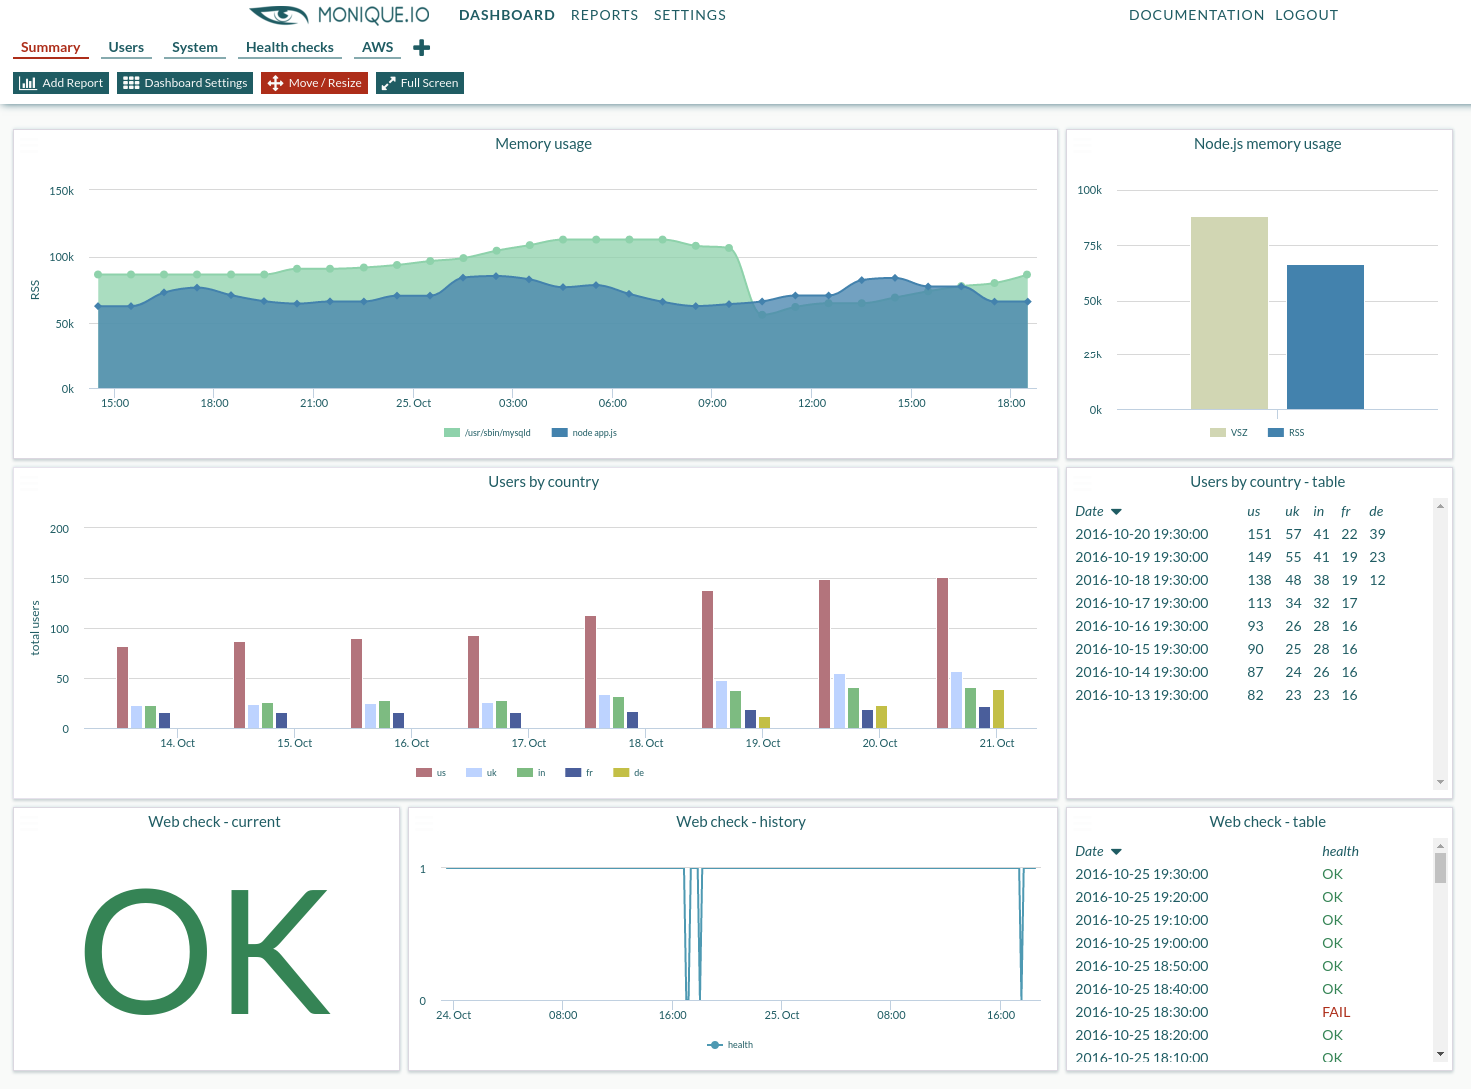Open the Reports menu item
The image size is (1471, 1089).
tap(604, 15)
